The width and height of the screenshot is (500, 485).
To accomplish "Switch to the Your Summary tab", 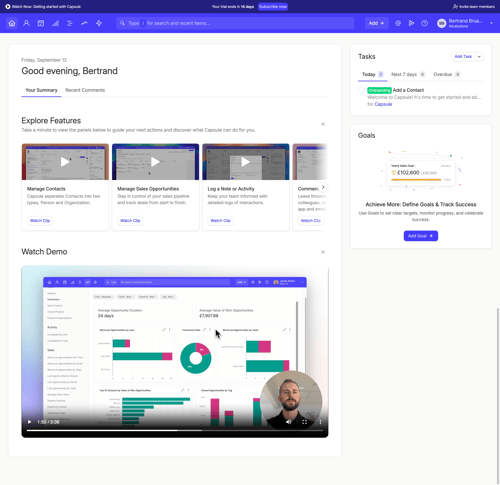I will point(41,90).
